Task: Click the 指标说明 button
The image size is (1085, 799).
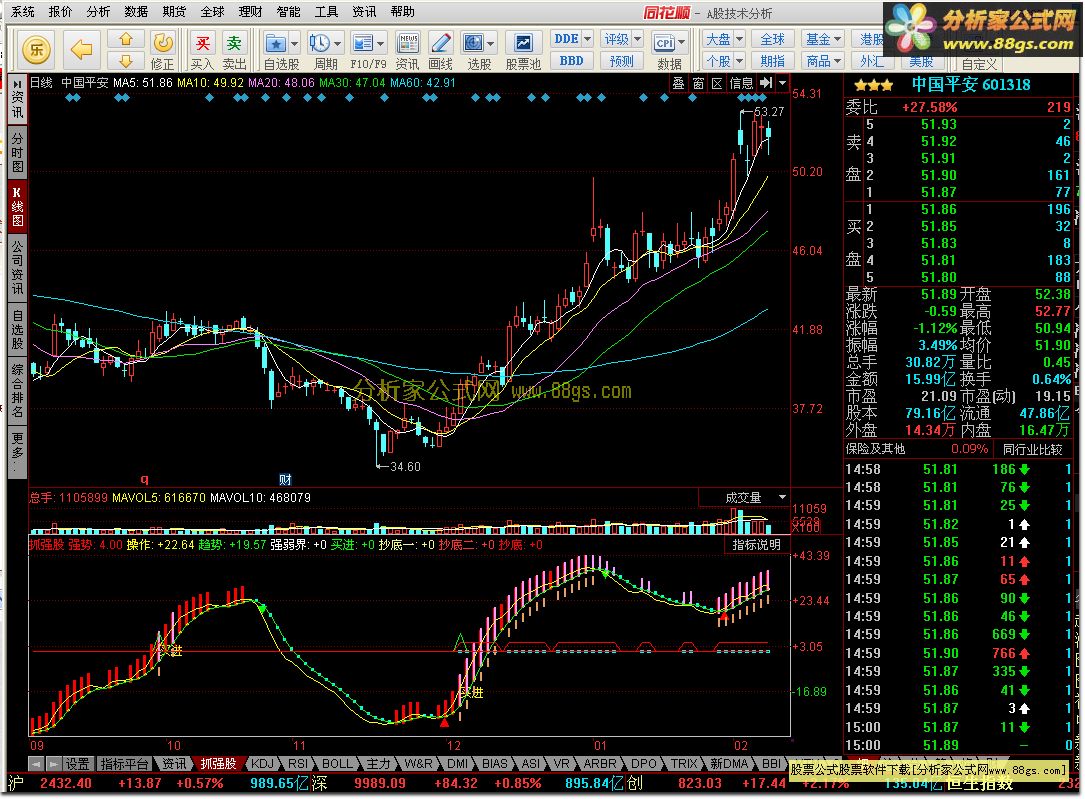Action: (756, 545)
